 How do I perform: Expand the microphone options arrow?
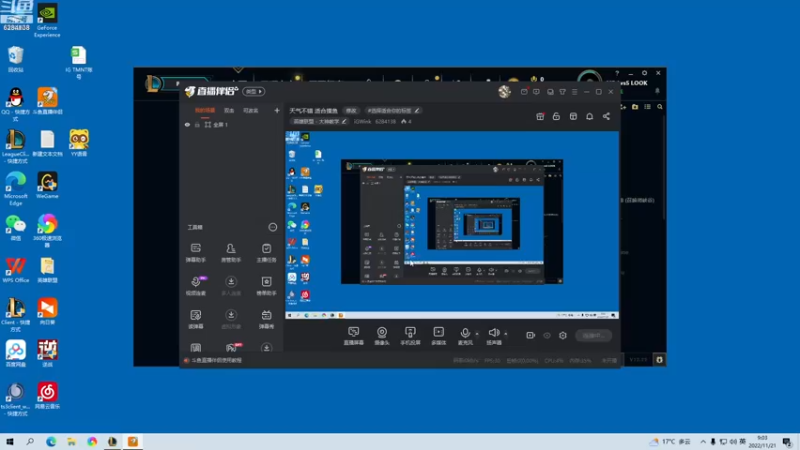477,334
